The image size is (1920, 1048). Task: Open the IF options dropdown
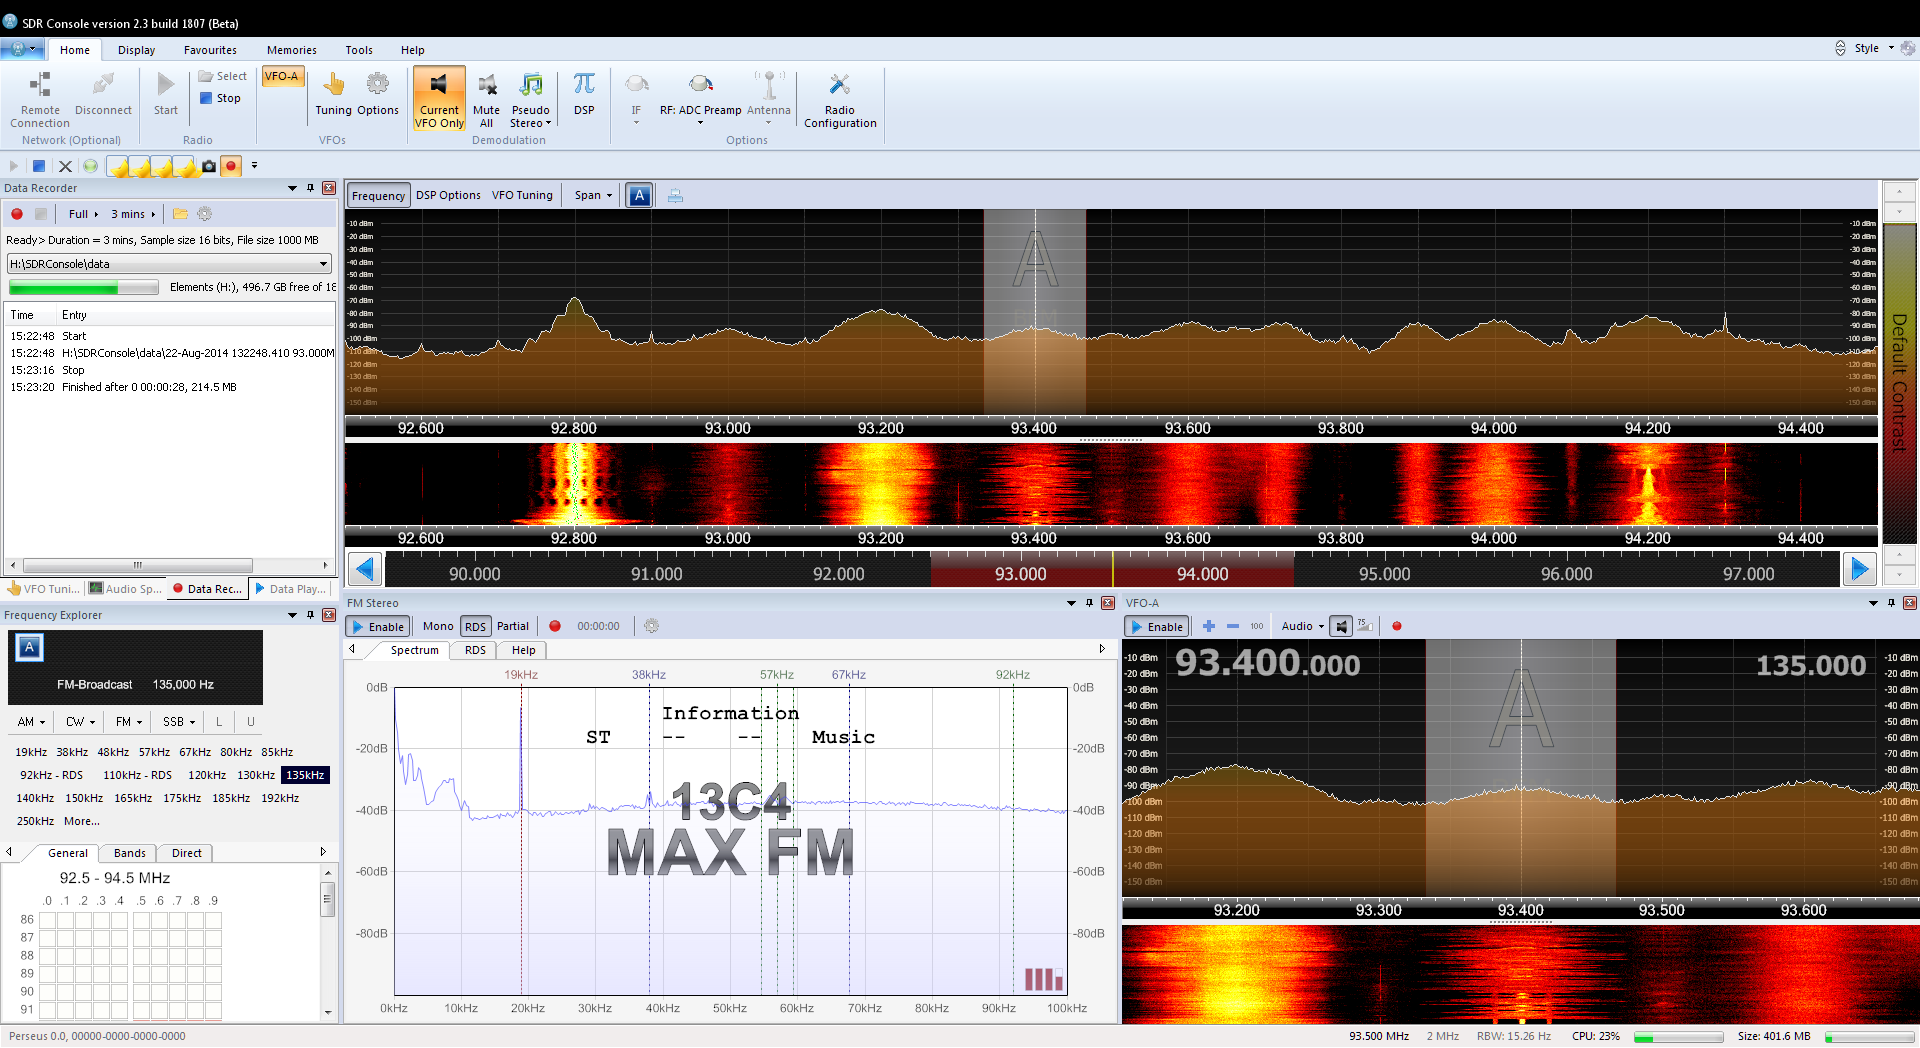(x=636, y=99)
